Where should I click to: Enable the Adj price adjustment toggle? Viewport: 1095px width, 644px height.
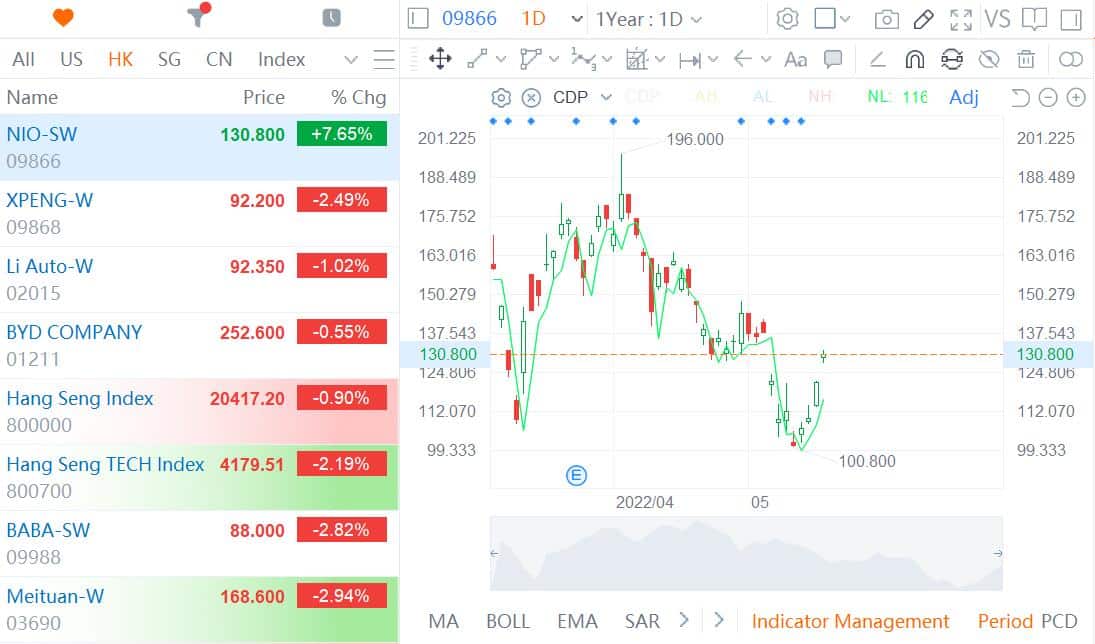(x=963, y=97)
